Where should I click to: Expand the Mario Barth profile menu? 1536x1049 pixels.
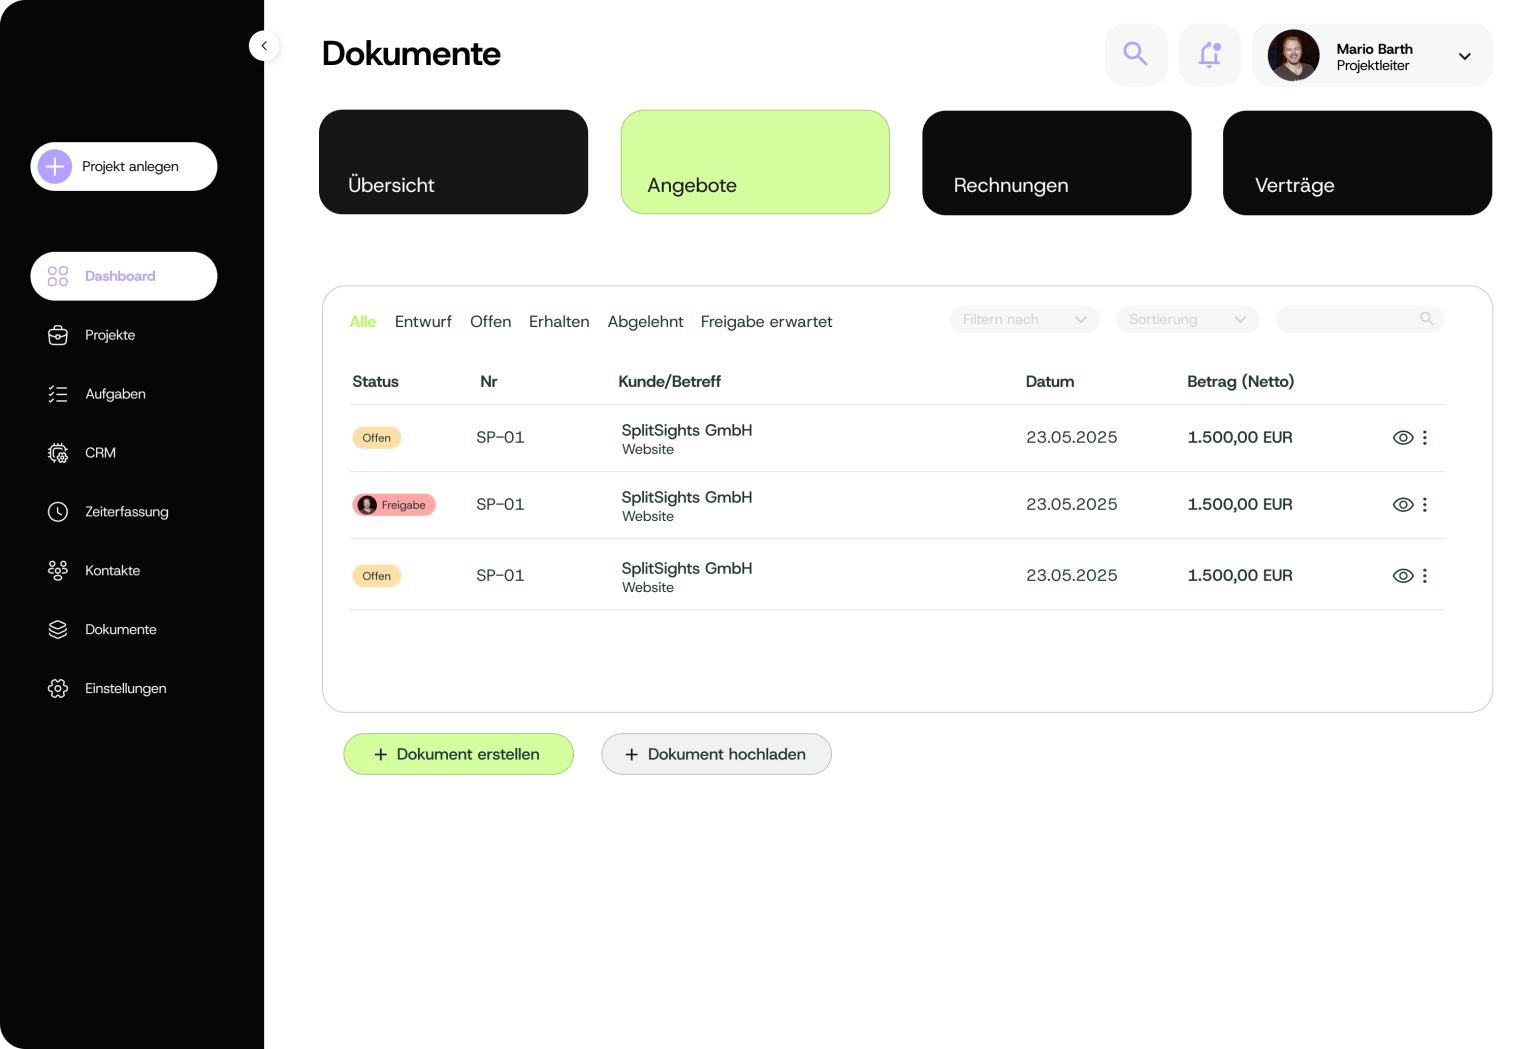(x=1464, y=57)
